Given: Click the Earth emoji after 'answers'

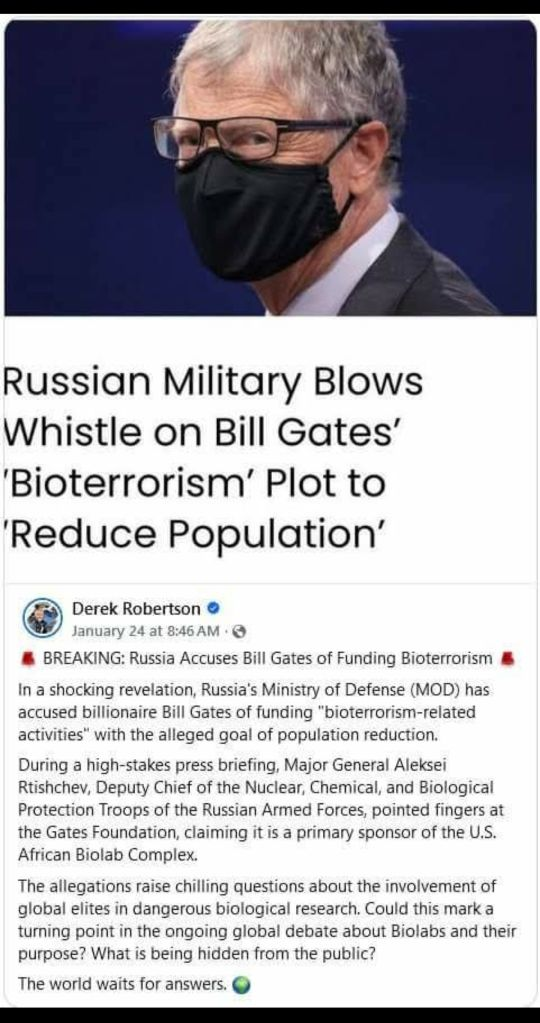Looking at the screenshot, I should tap(241, 985).
